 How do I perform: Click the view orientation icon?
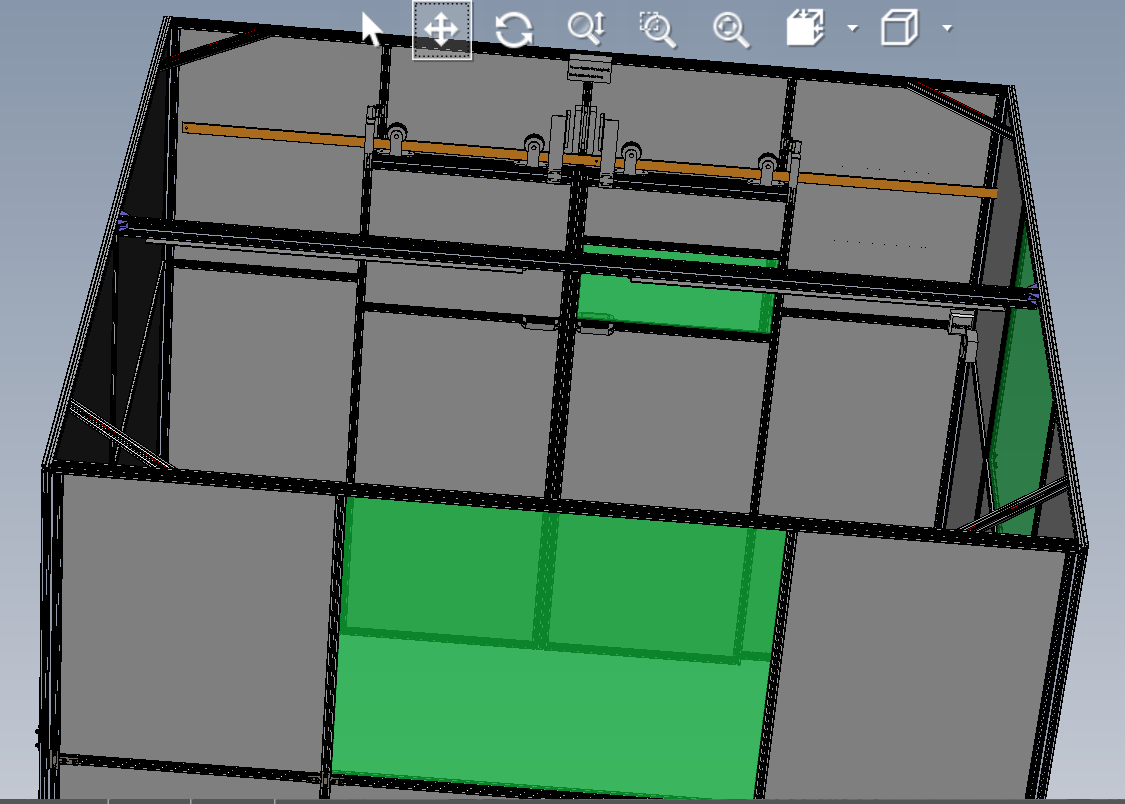[805, 28]
